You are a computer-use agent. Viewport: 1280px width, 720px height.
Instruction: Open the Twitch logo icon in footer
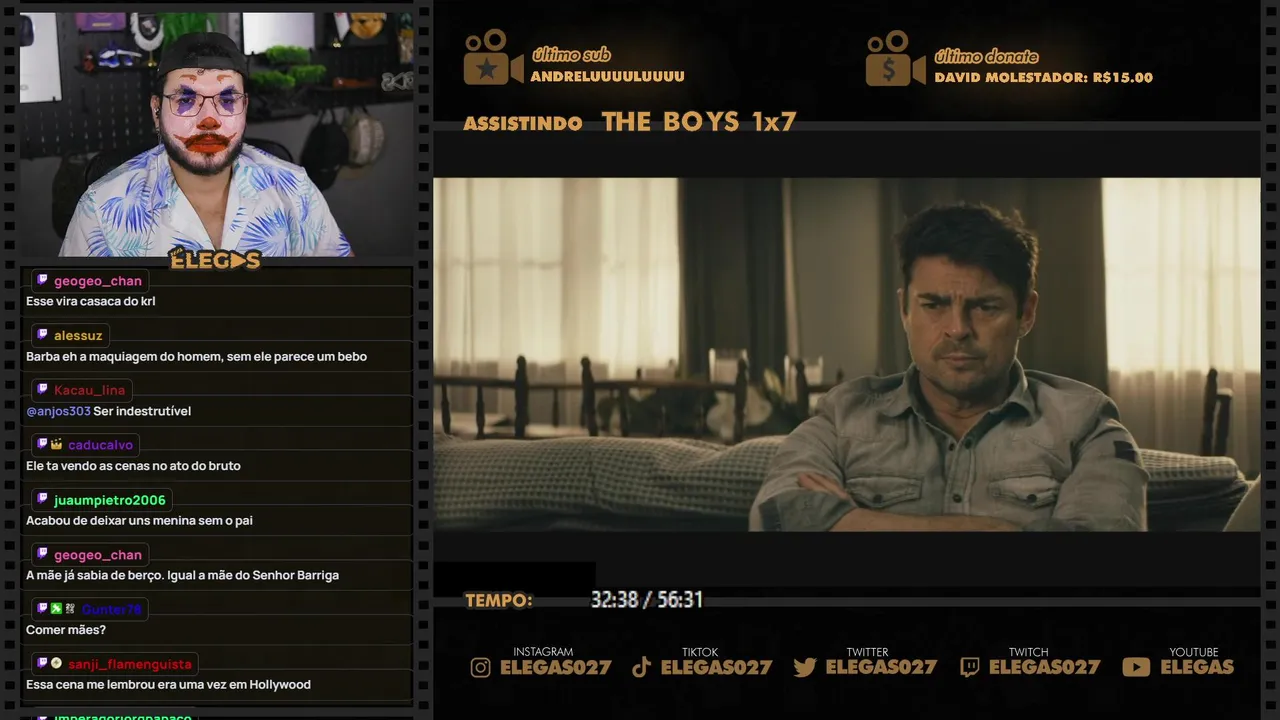point(969,667)
